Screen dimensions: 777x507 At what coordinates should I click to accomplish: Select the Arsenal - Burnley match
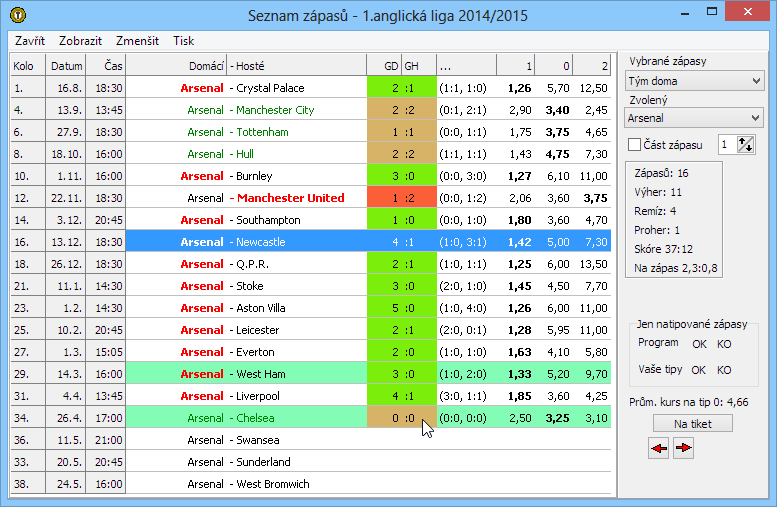click(311, 176)
